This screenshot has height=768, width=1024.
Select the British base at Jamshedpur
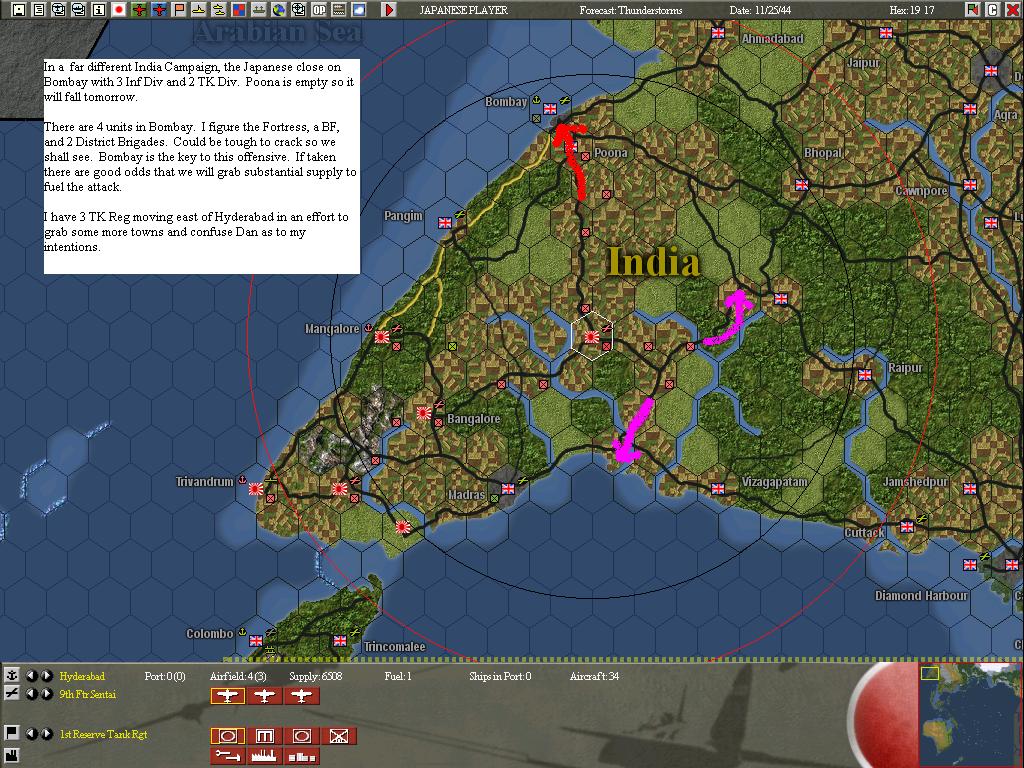(970, 488)
